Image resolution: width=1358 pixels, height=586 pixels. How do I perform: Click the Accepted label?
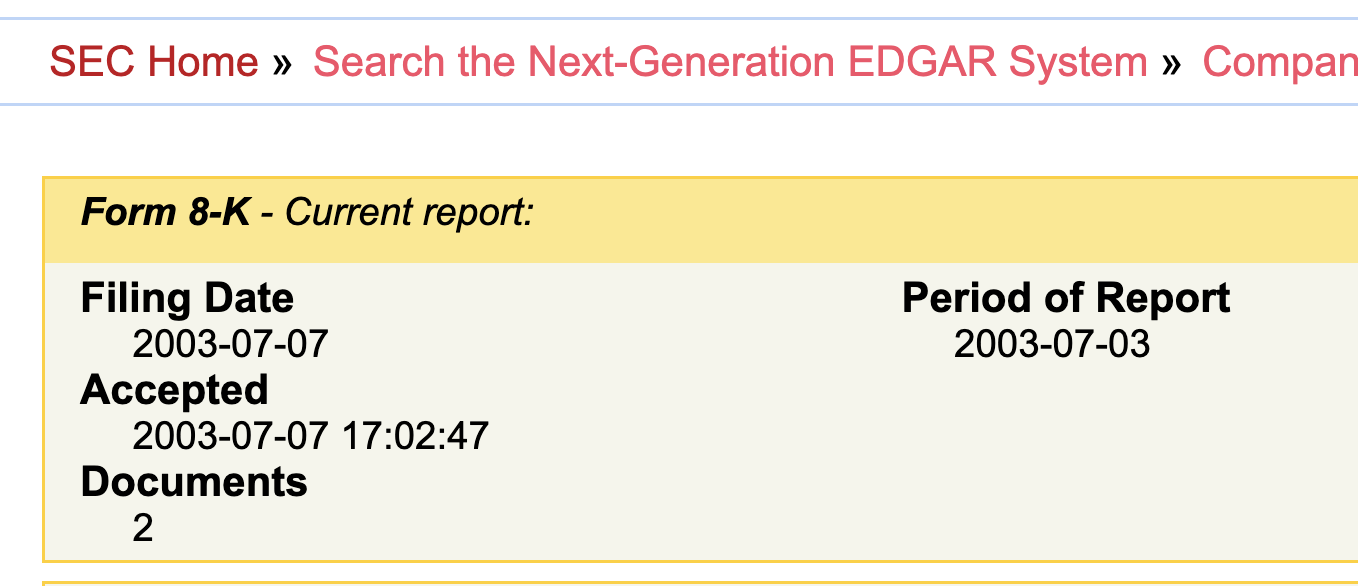[x=174, y=390]
